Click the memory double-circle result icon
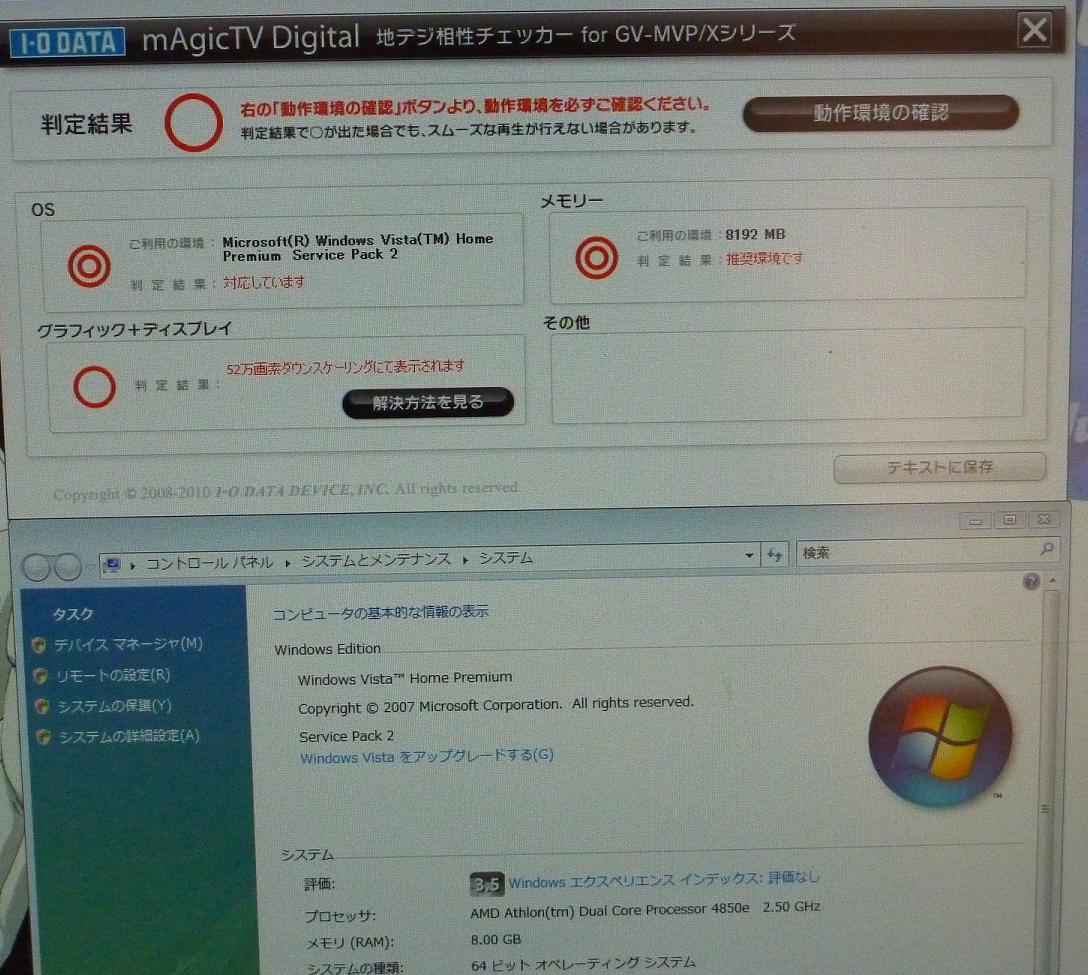This screenshot has width=1088, height=975. [596, 257]
